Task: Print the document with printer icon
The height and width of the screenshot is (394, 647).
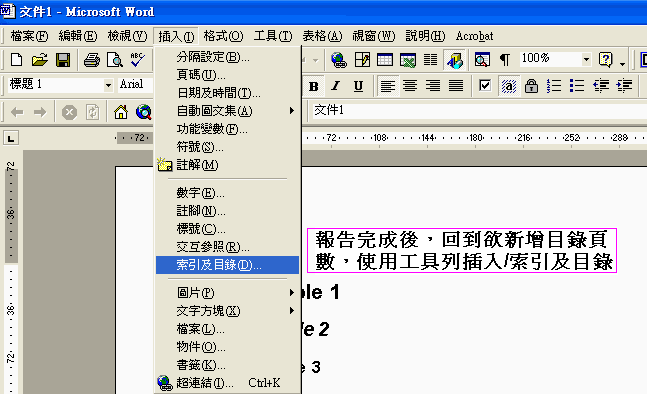Action: [92, 60]
